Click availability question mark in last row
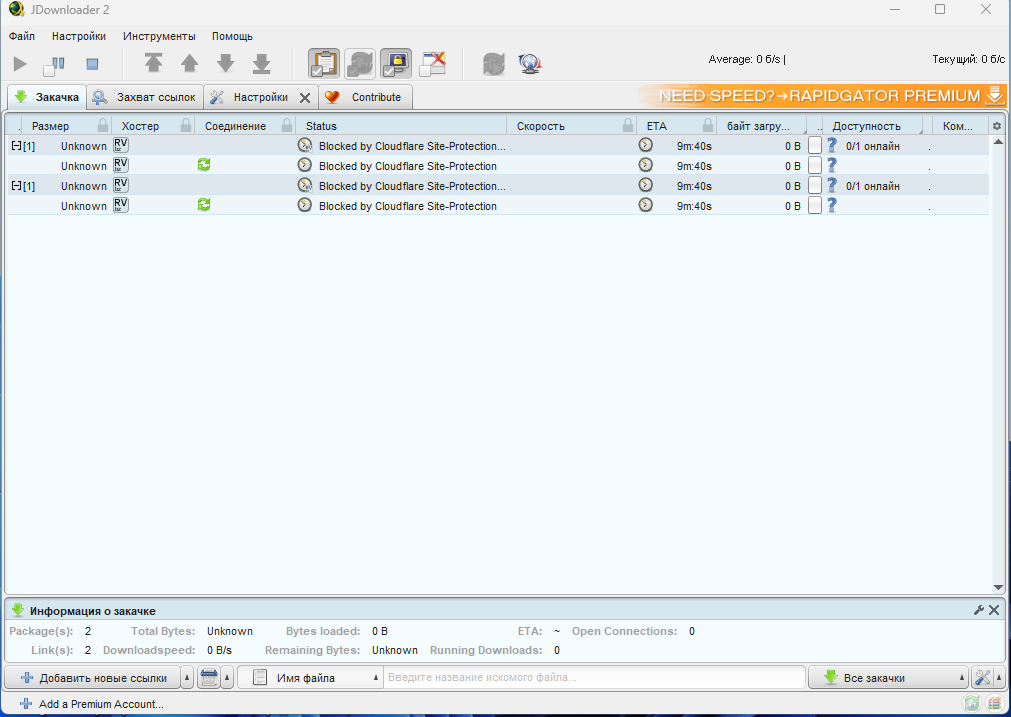This screenshot has width=1011, height=717. coord(832,205)
